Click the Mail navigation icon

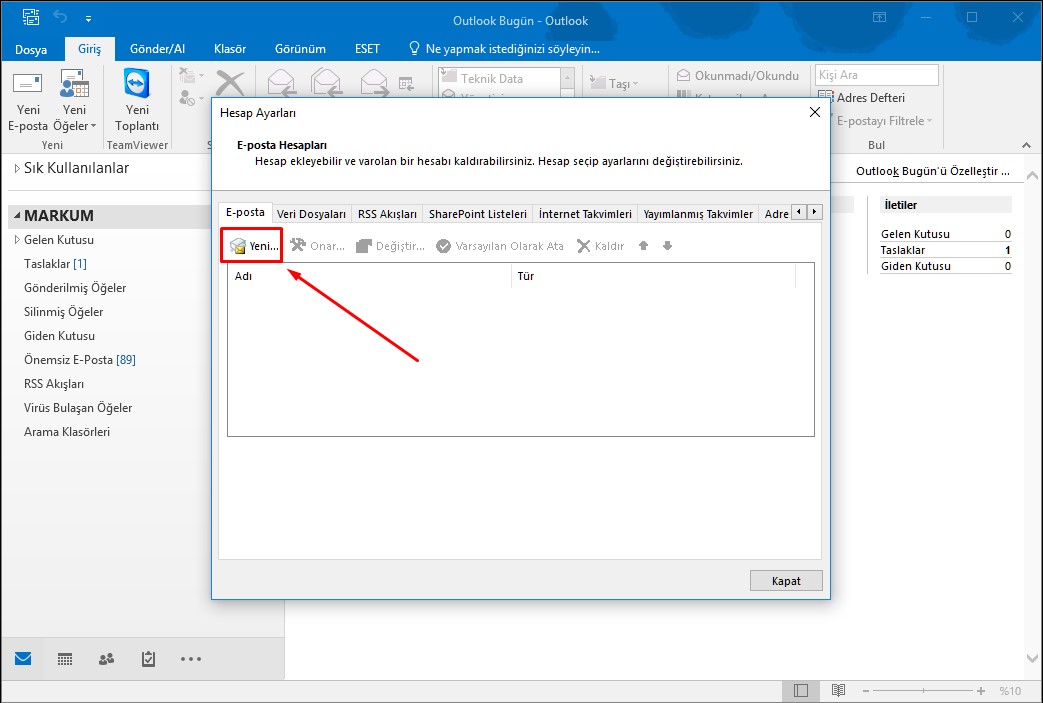[23, 658]
